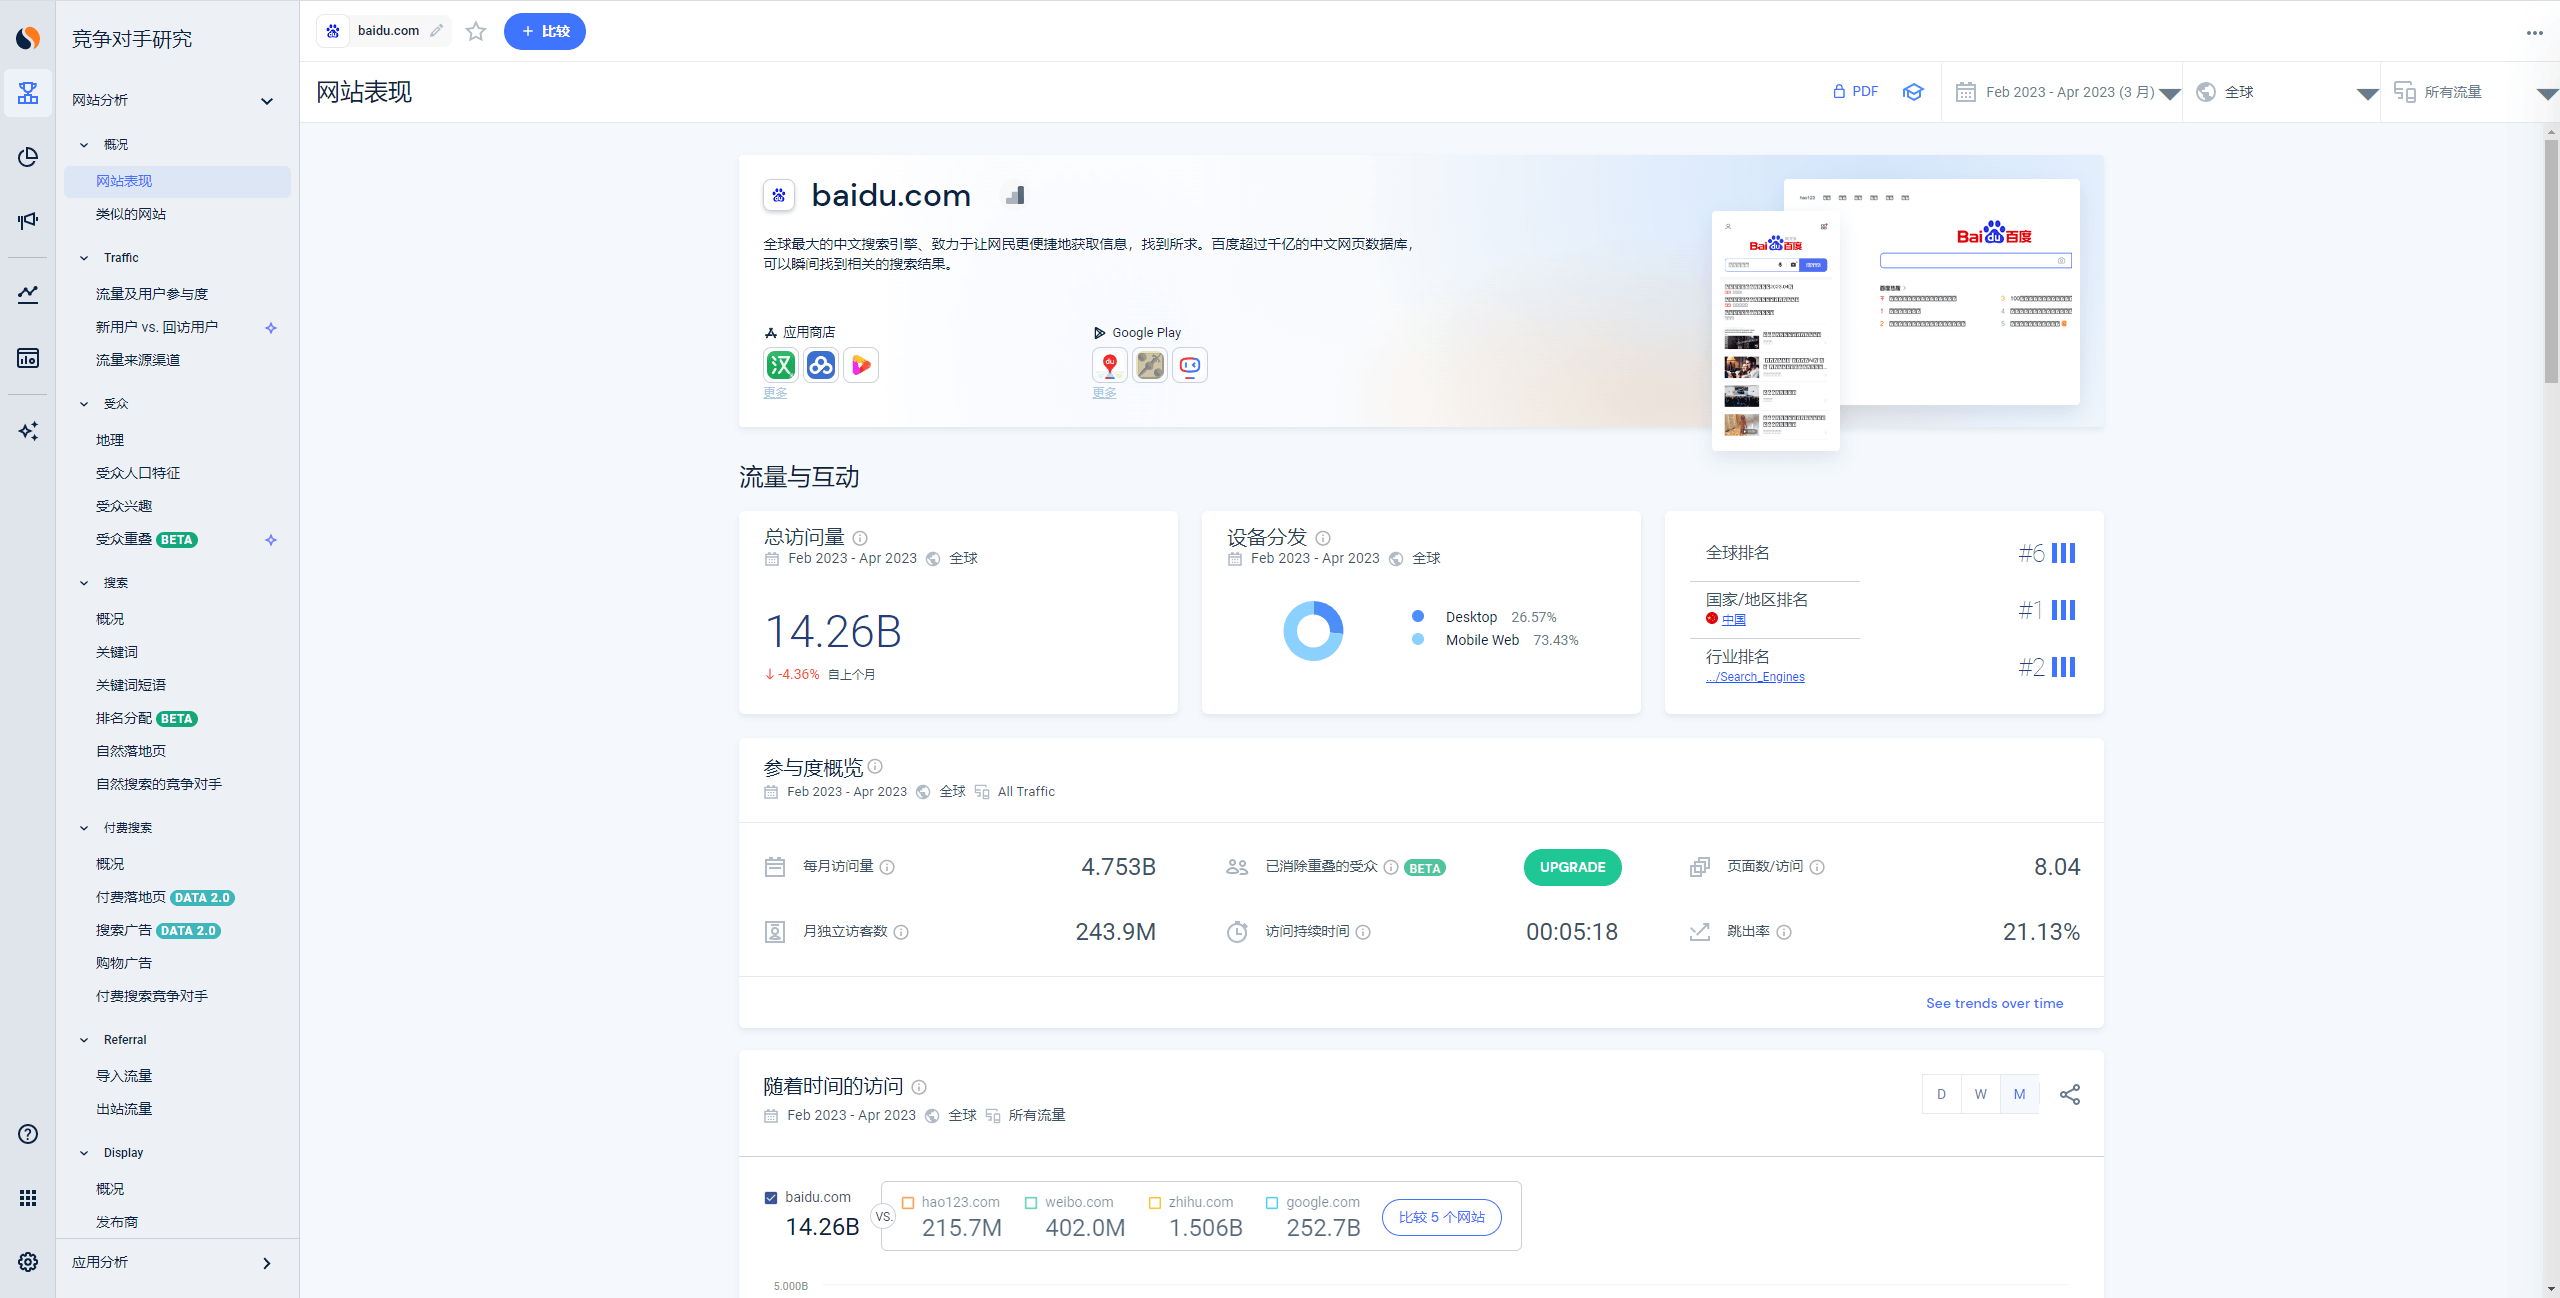The width and height of the screenshot is (2560, 1298).
Task: Click the green UPGRADE button
Action: [x=1572, y=867]
